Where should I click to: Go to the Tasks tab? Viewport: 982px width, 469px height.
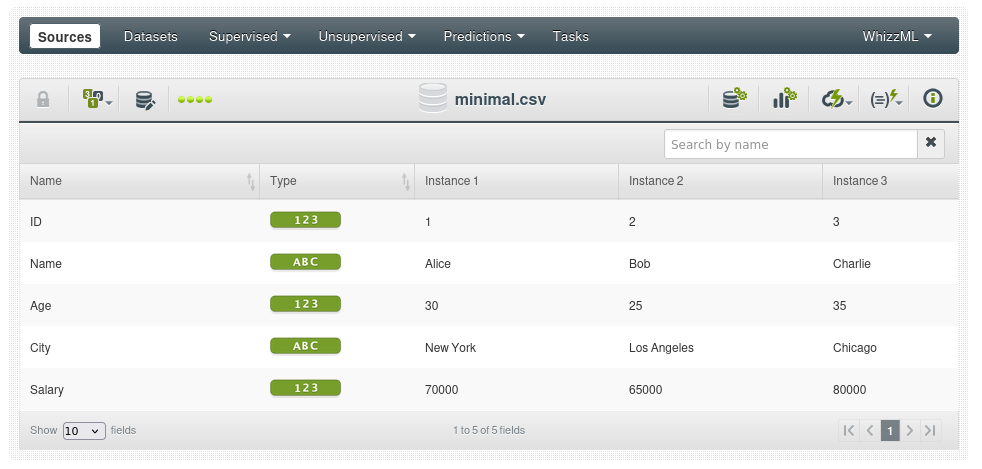571,36
